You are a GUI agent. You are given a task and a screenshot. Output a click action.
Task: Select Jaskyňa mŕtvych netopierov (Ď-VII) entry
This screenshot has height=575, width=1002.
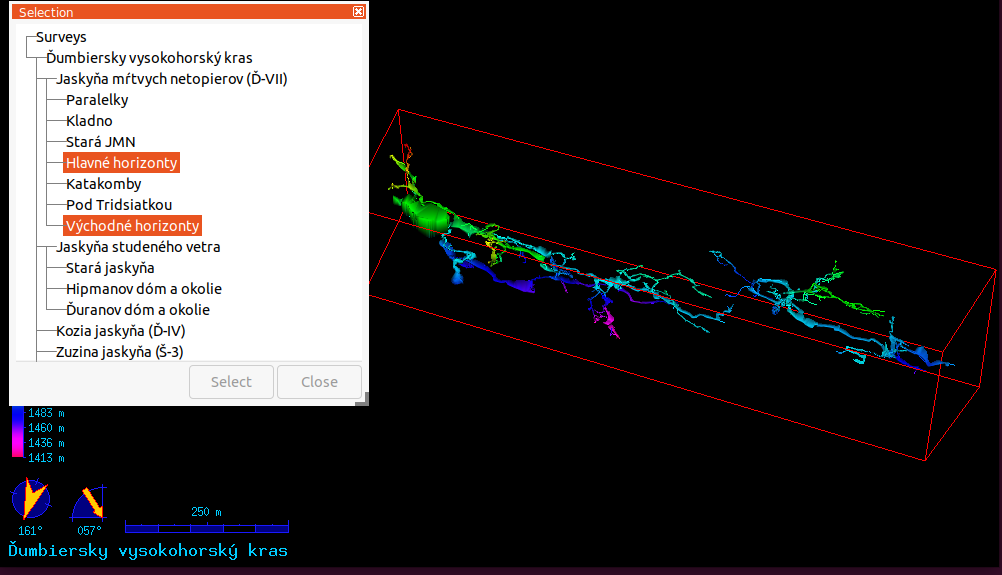(x=171, y=79)
